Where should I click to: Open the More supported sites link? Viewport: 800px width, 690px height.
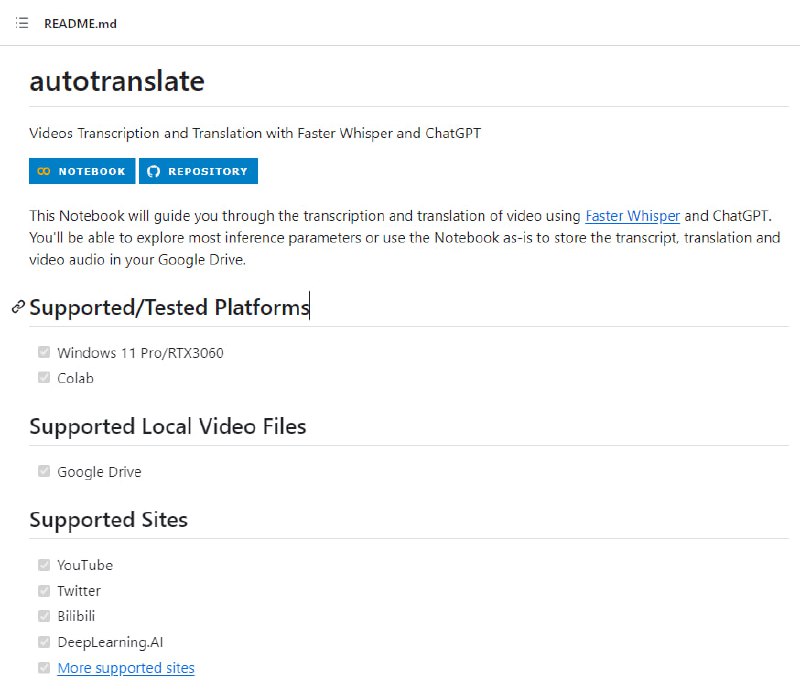(x=125, y=668)
